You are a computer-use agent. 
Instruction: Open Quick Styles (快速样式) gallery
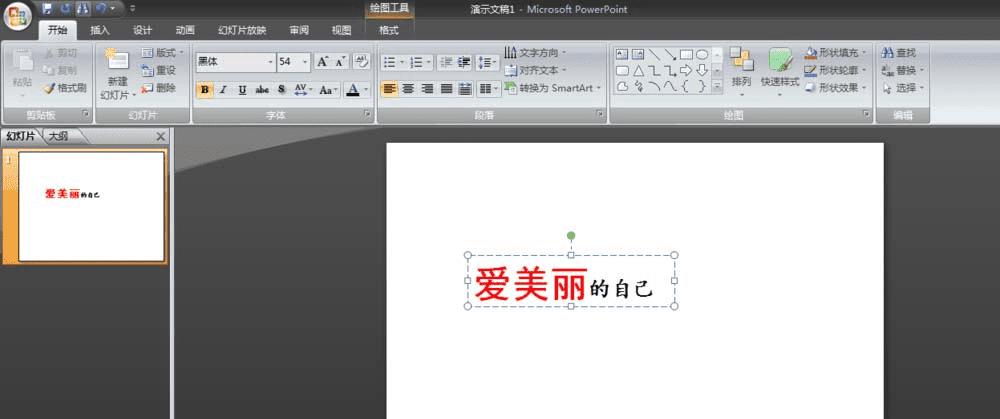pos(779,72)
